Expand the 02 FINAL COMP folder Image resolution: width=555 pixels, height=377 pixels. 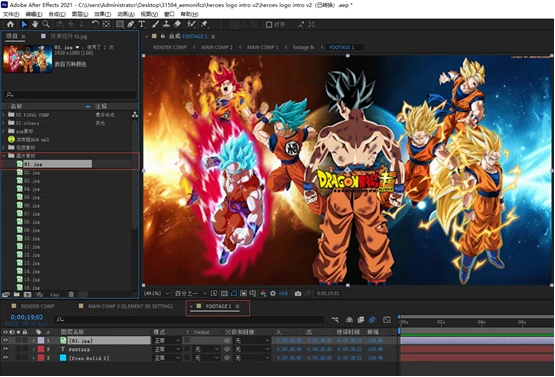[x=4, y=115]
